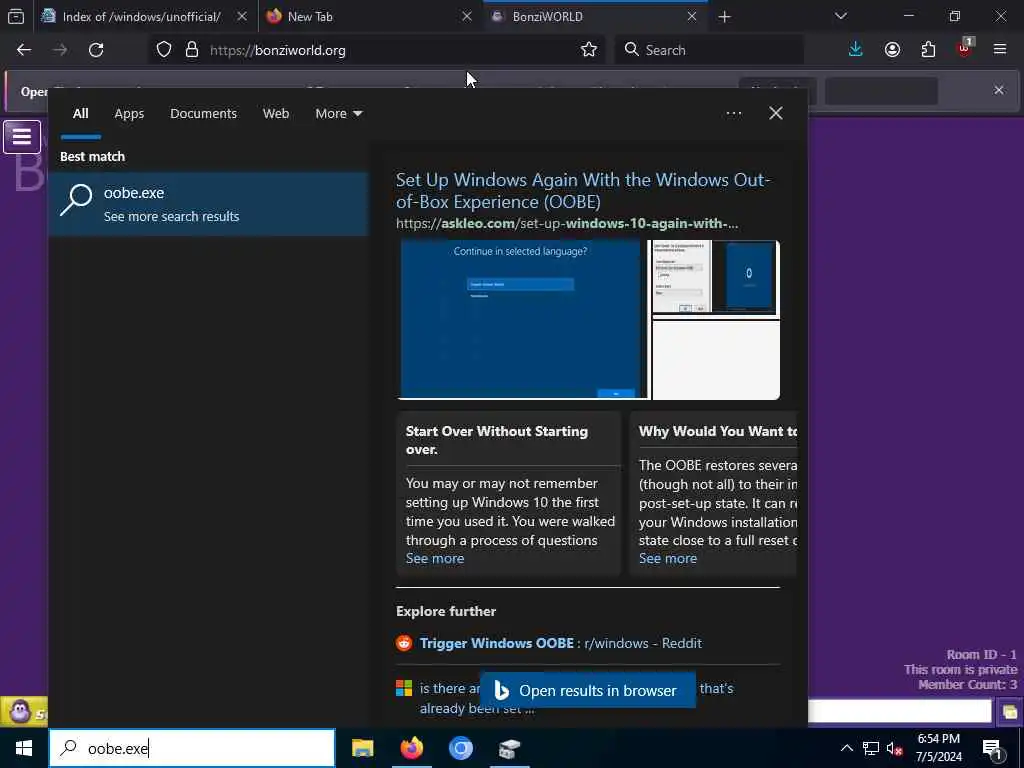Open the 6:54 PM clock calendar
This screenshot has height=768, width=1024.
tap(938, 748)
